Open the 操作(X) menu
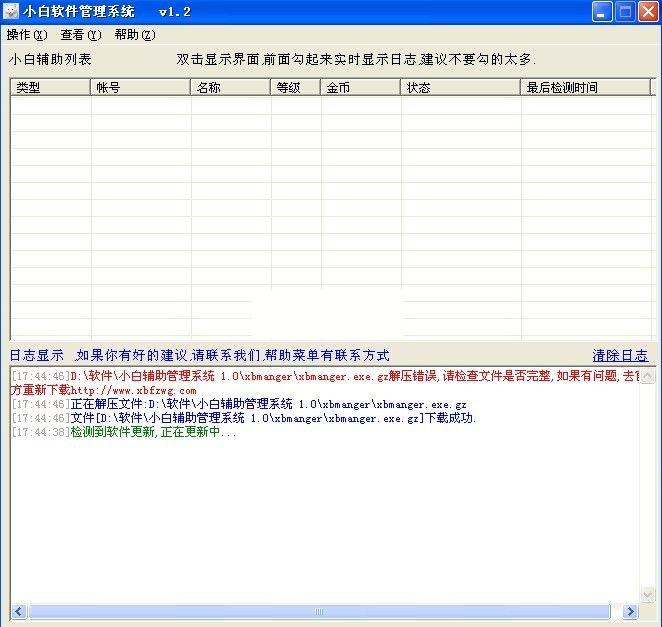 click(27, 35)
